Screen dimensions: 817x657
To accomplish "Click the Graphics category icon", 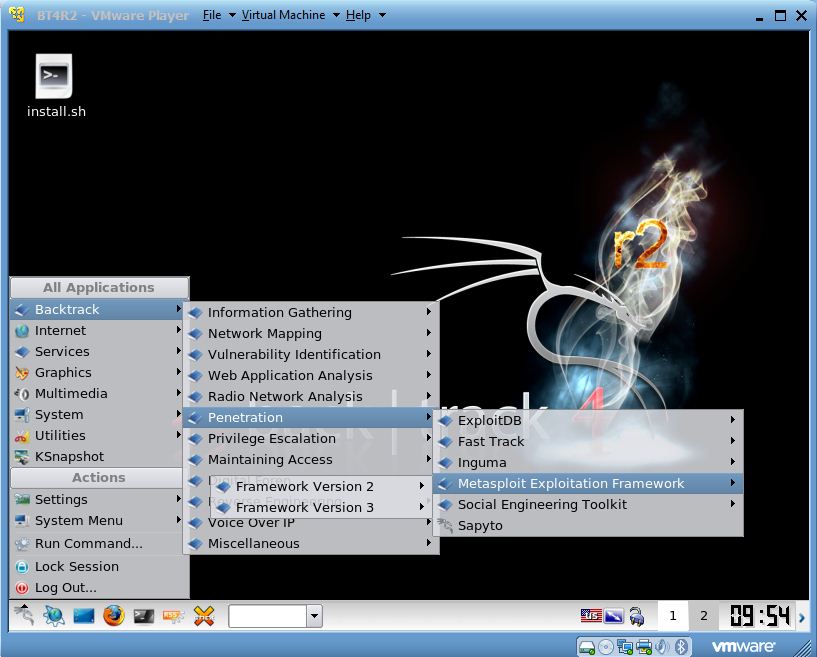I will click(x=22, y=373).
